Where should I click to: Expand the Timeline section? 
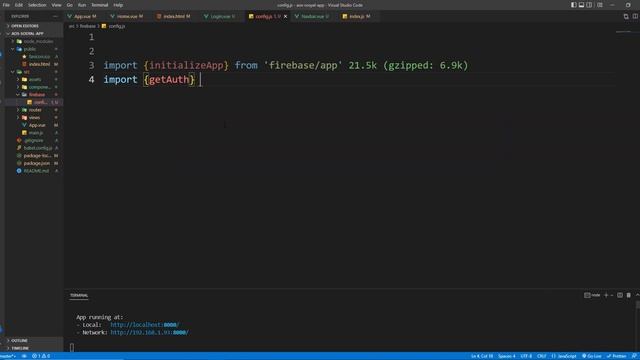click(x=33, y=348)
